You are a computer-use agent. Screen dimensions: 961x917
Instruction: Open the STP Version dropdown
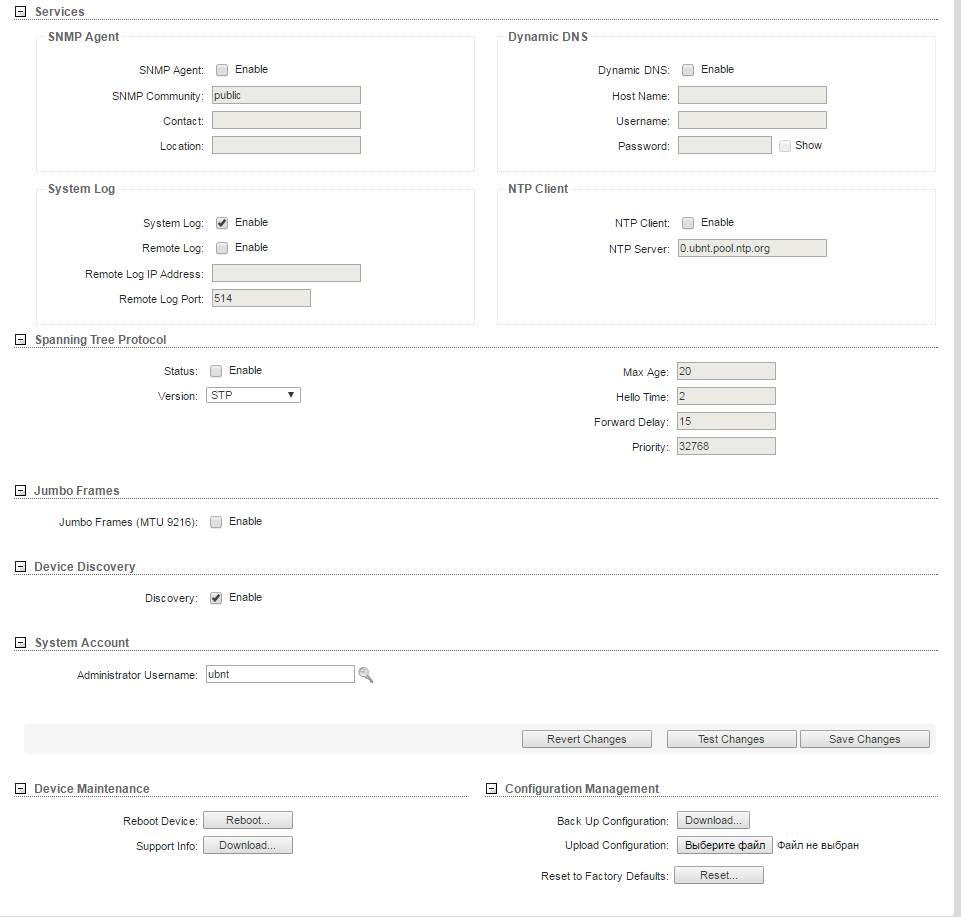click(x=253, y=396)
